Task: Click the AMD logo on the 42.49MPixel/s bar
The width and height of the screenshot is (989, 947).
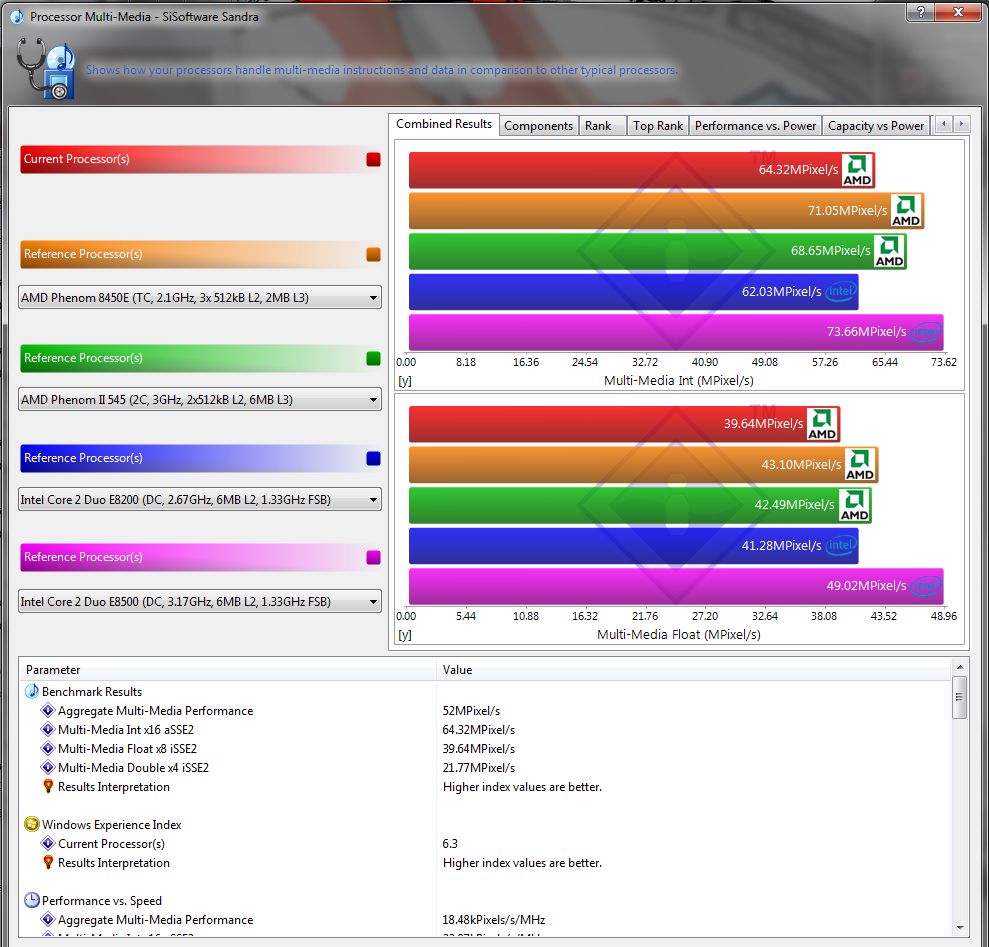Action: point(855,505)
